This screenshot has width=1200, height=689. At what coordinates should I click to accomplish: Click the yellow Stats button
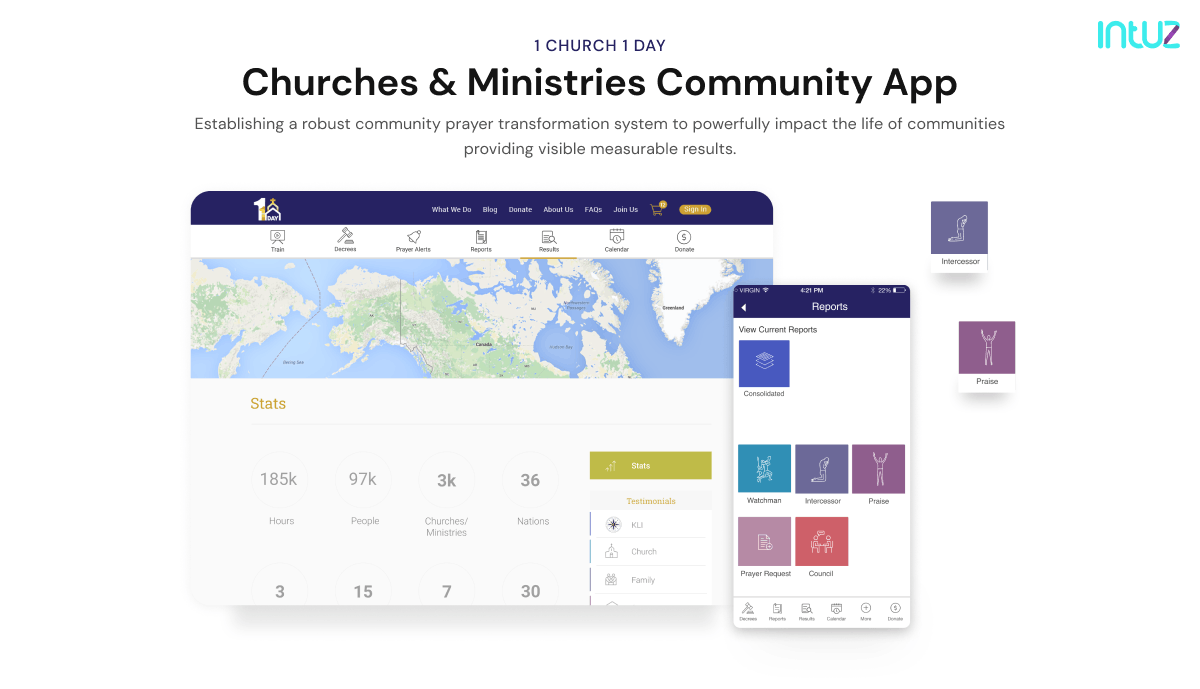(x=650, y=465)
